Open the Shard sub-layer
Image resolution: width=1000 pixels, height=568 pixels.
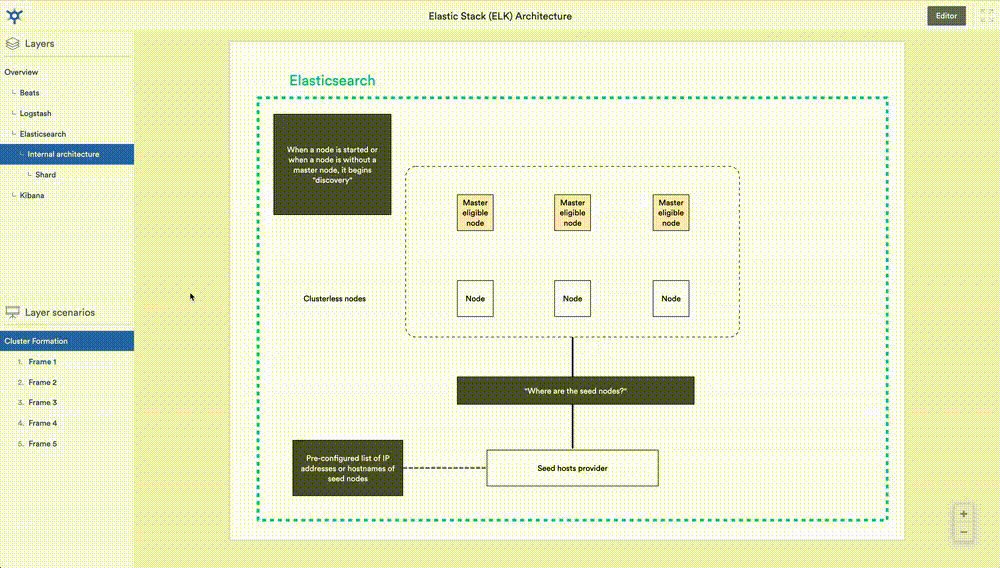[45, 175]
